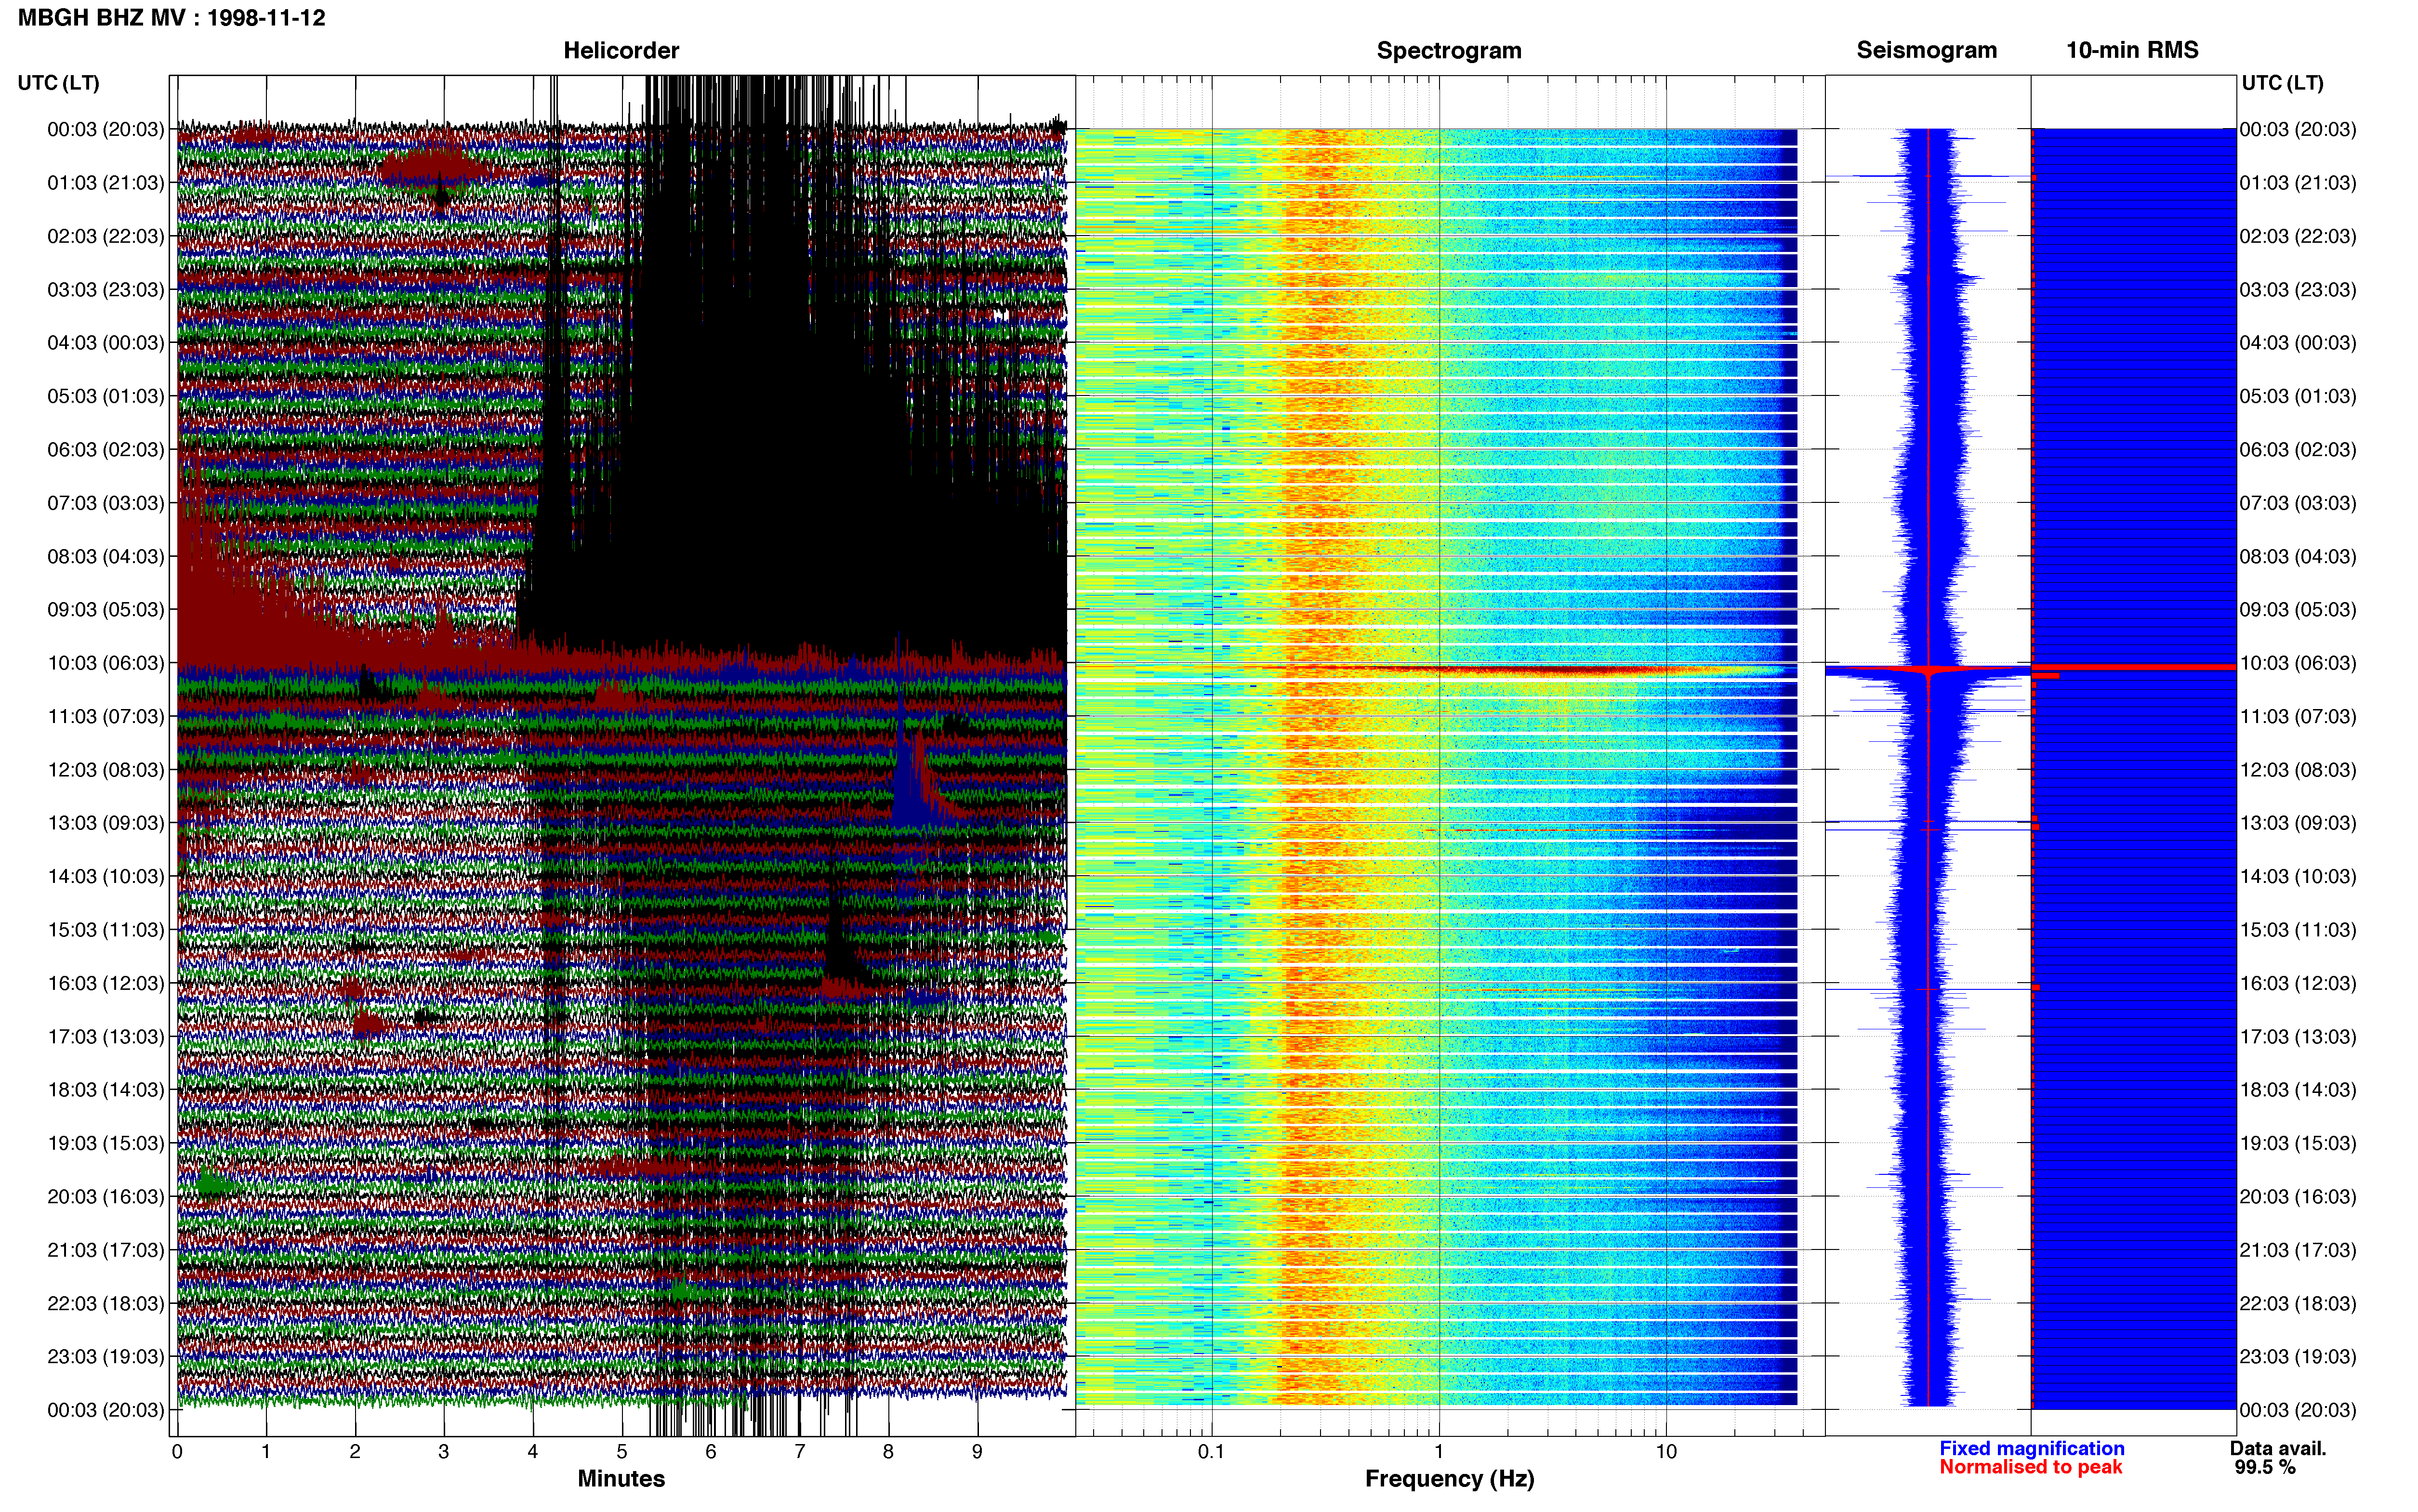
Task: Click the right '02:03 (22:03)' time label
Action: point(2298,236)
